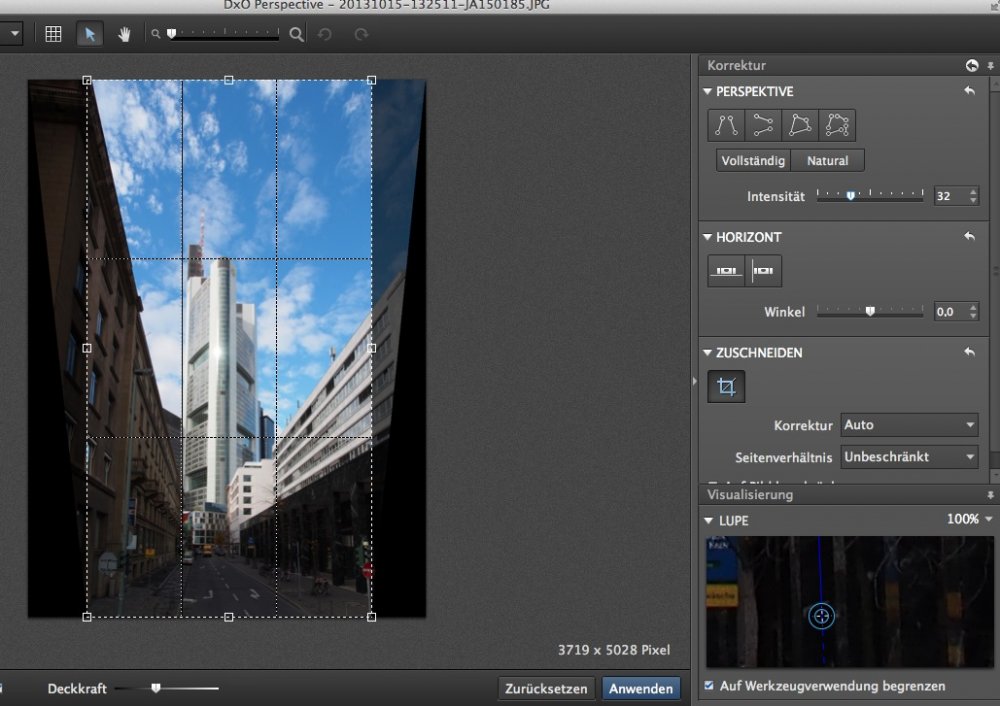This screenshot has width=1000, height=706.
Task: Click the zoom-in magnifier icon
Action: coord(296,34)
